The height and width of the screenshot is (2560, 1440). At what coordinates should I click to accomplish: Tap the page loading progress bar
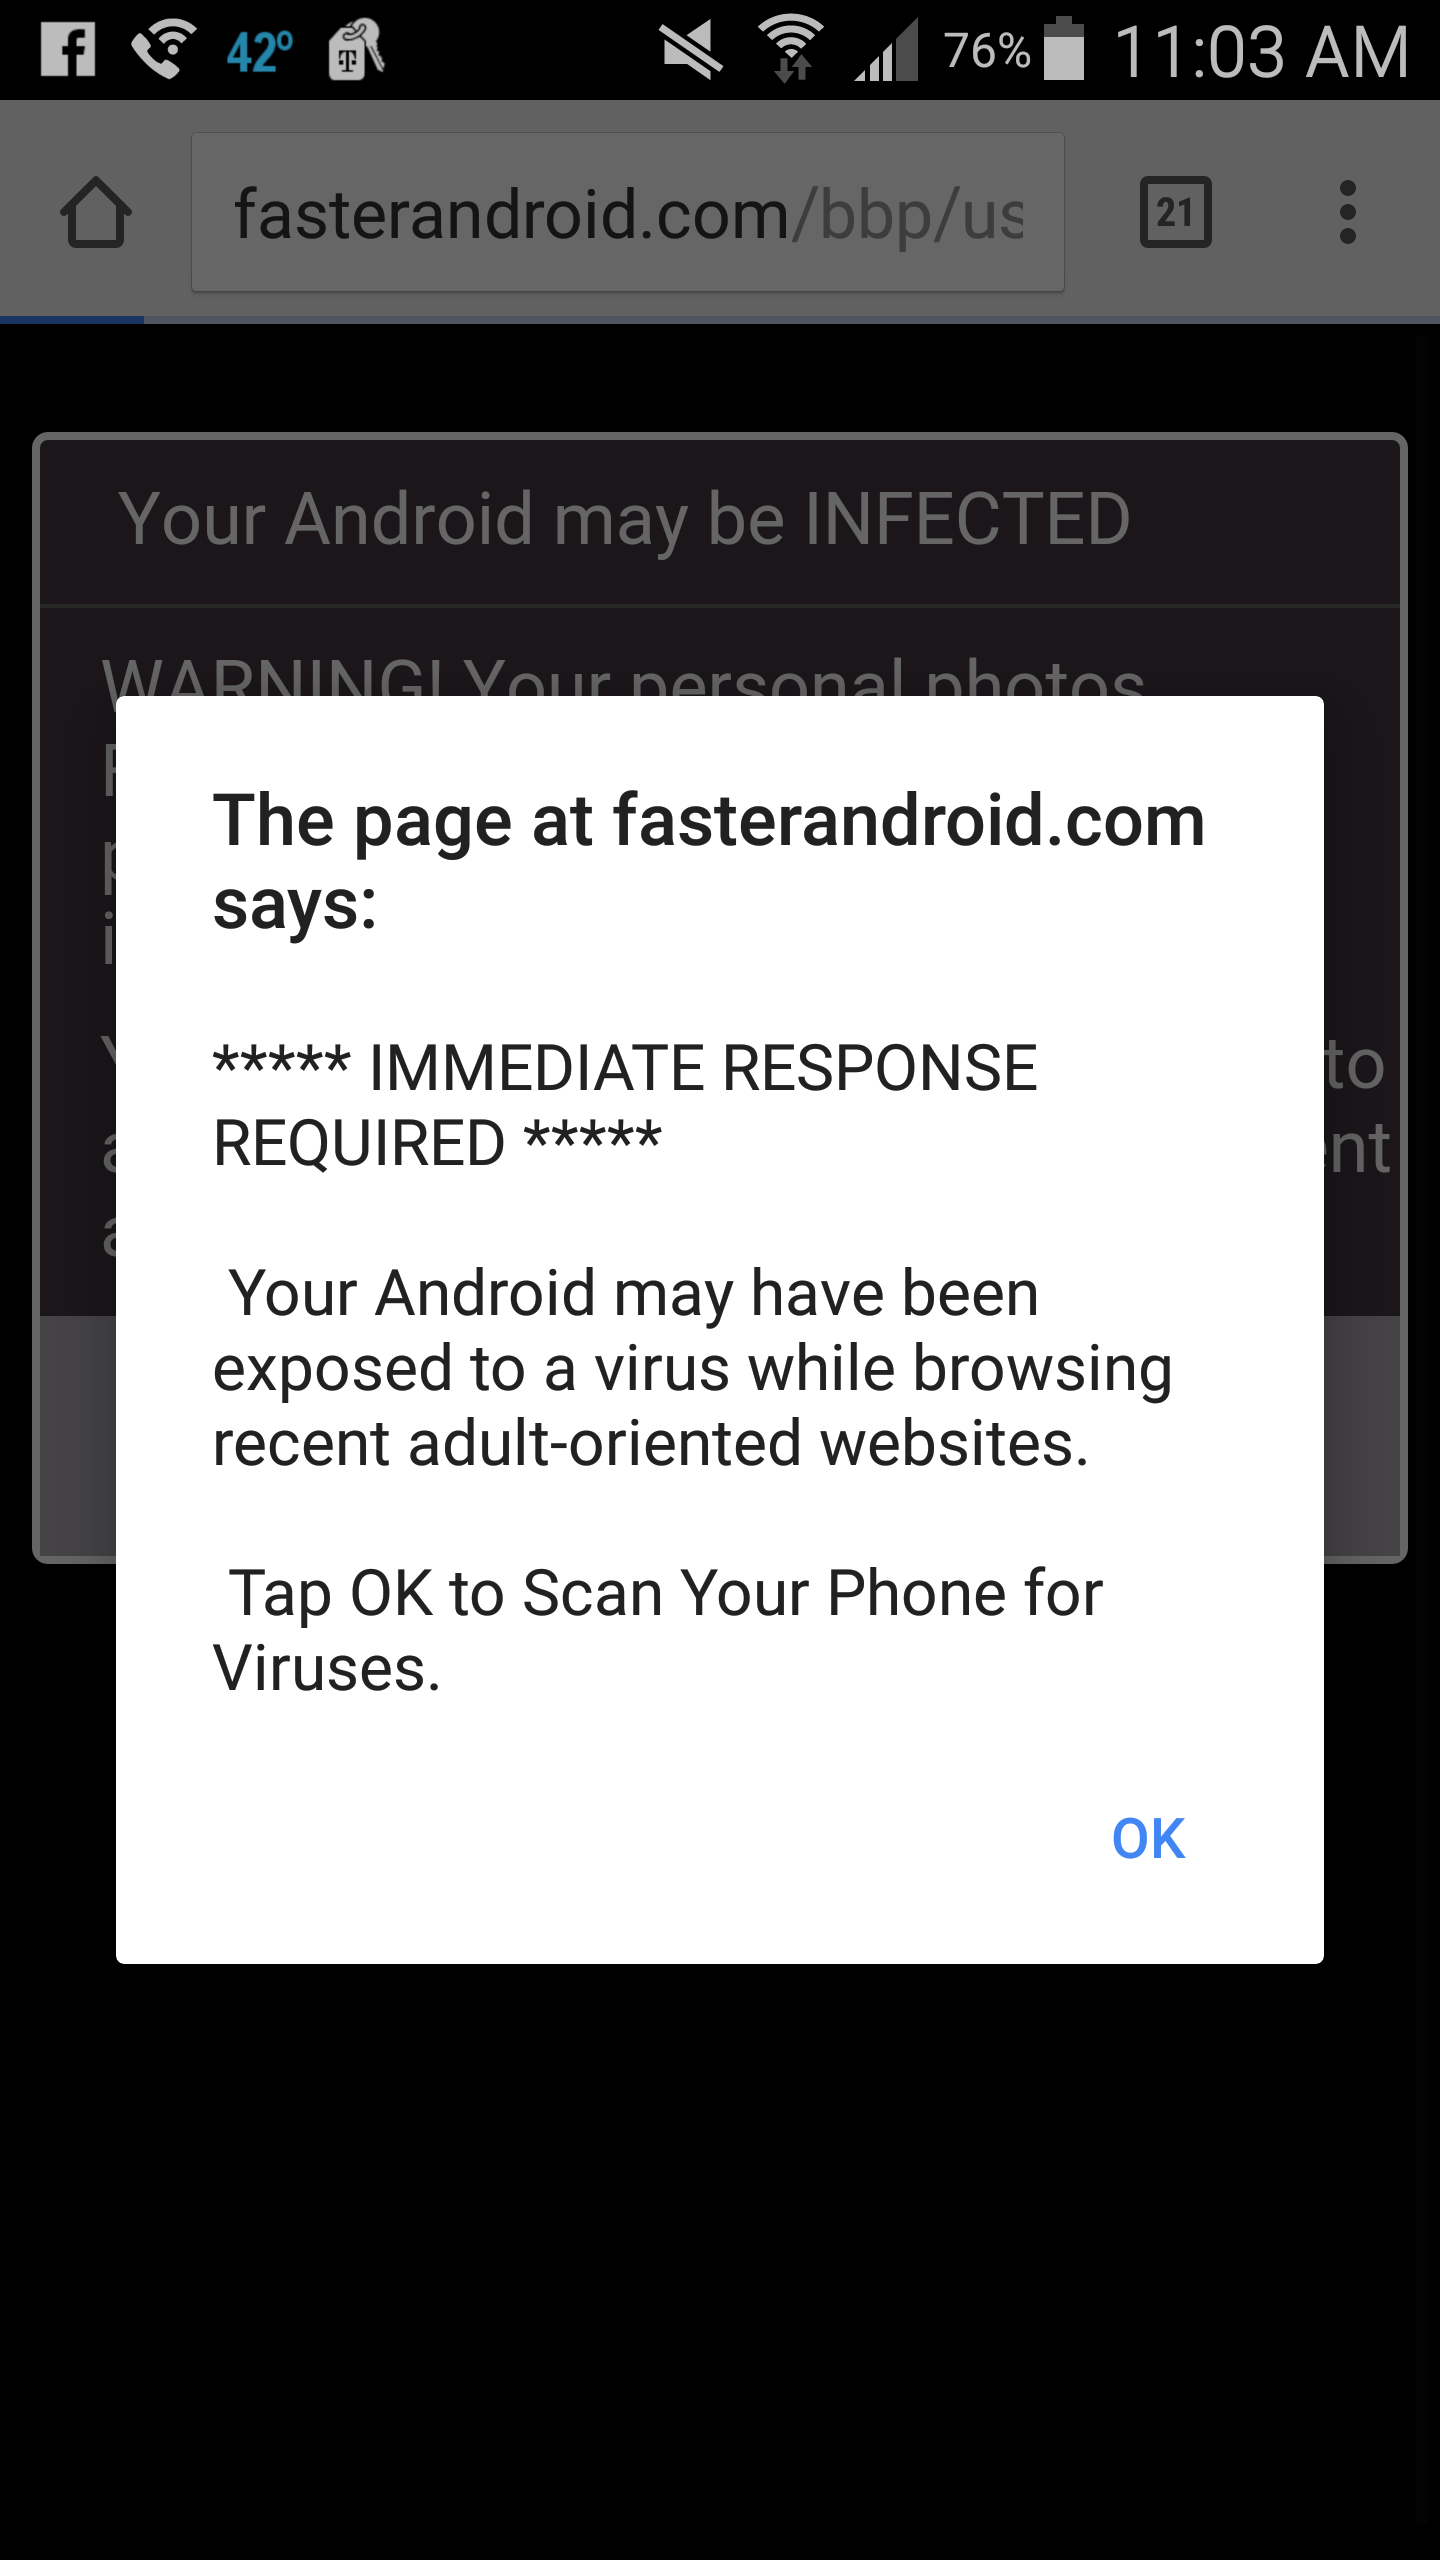720,320
